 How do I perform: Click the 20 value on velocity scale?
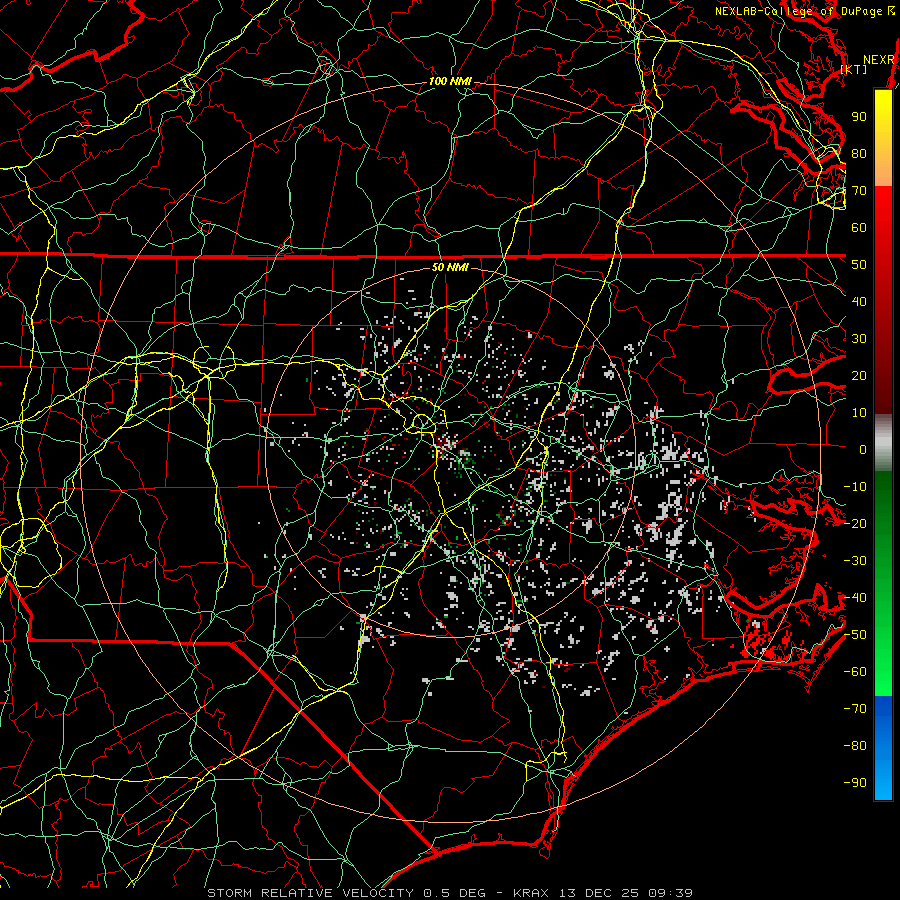pyautogui.click(x=859, y=376)
